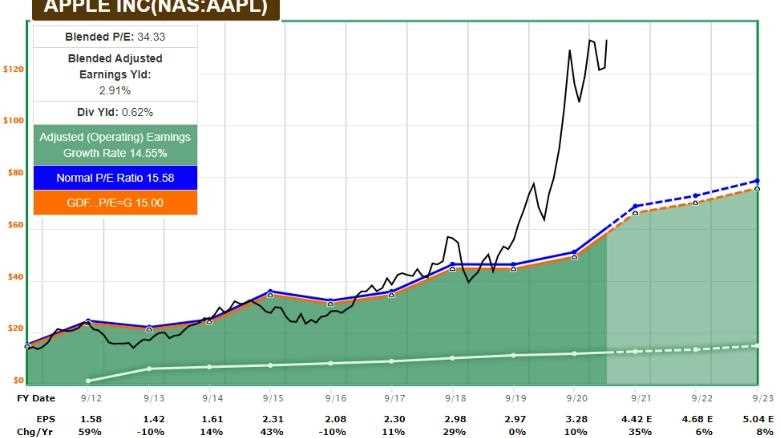Click the 0% yearly change value
Image resolution: width=780 pixels, height=438 pixels.
click(517, 432)
